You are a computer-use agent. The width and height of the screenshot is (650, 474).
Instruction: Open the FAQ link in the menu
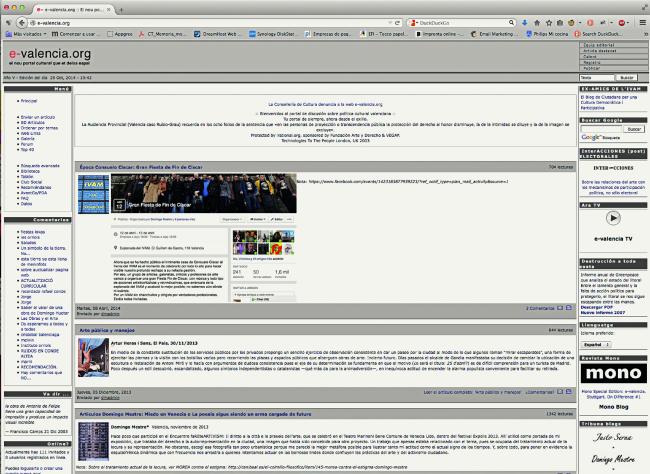click(x=25, y=198)
